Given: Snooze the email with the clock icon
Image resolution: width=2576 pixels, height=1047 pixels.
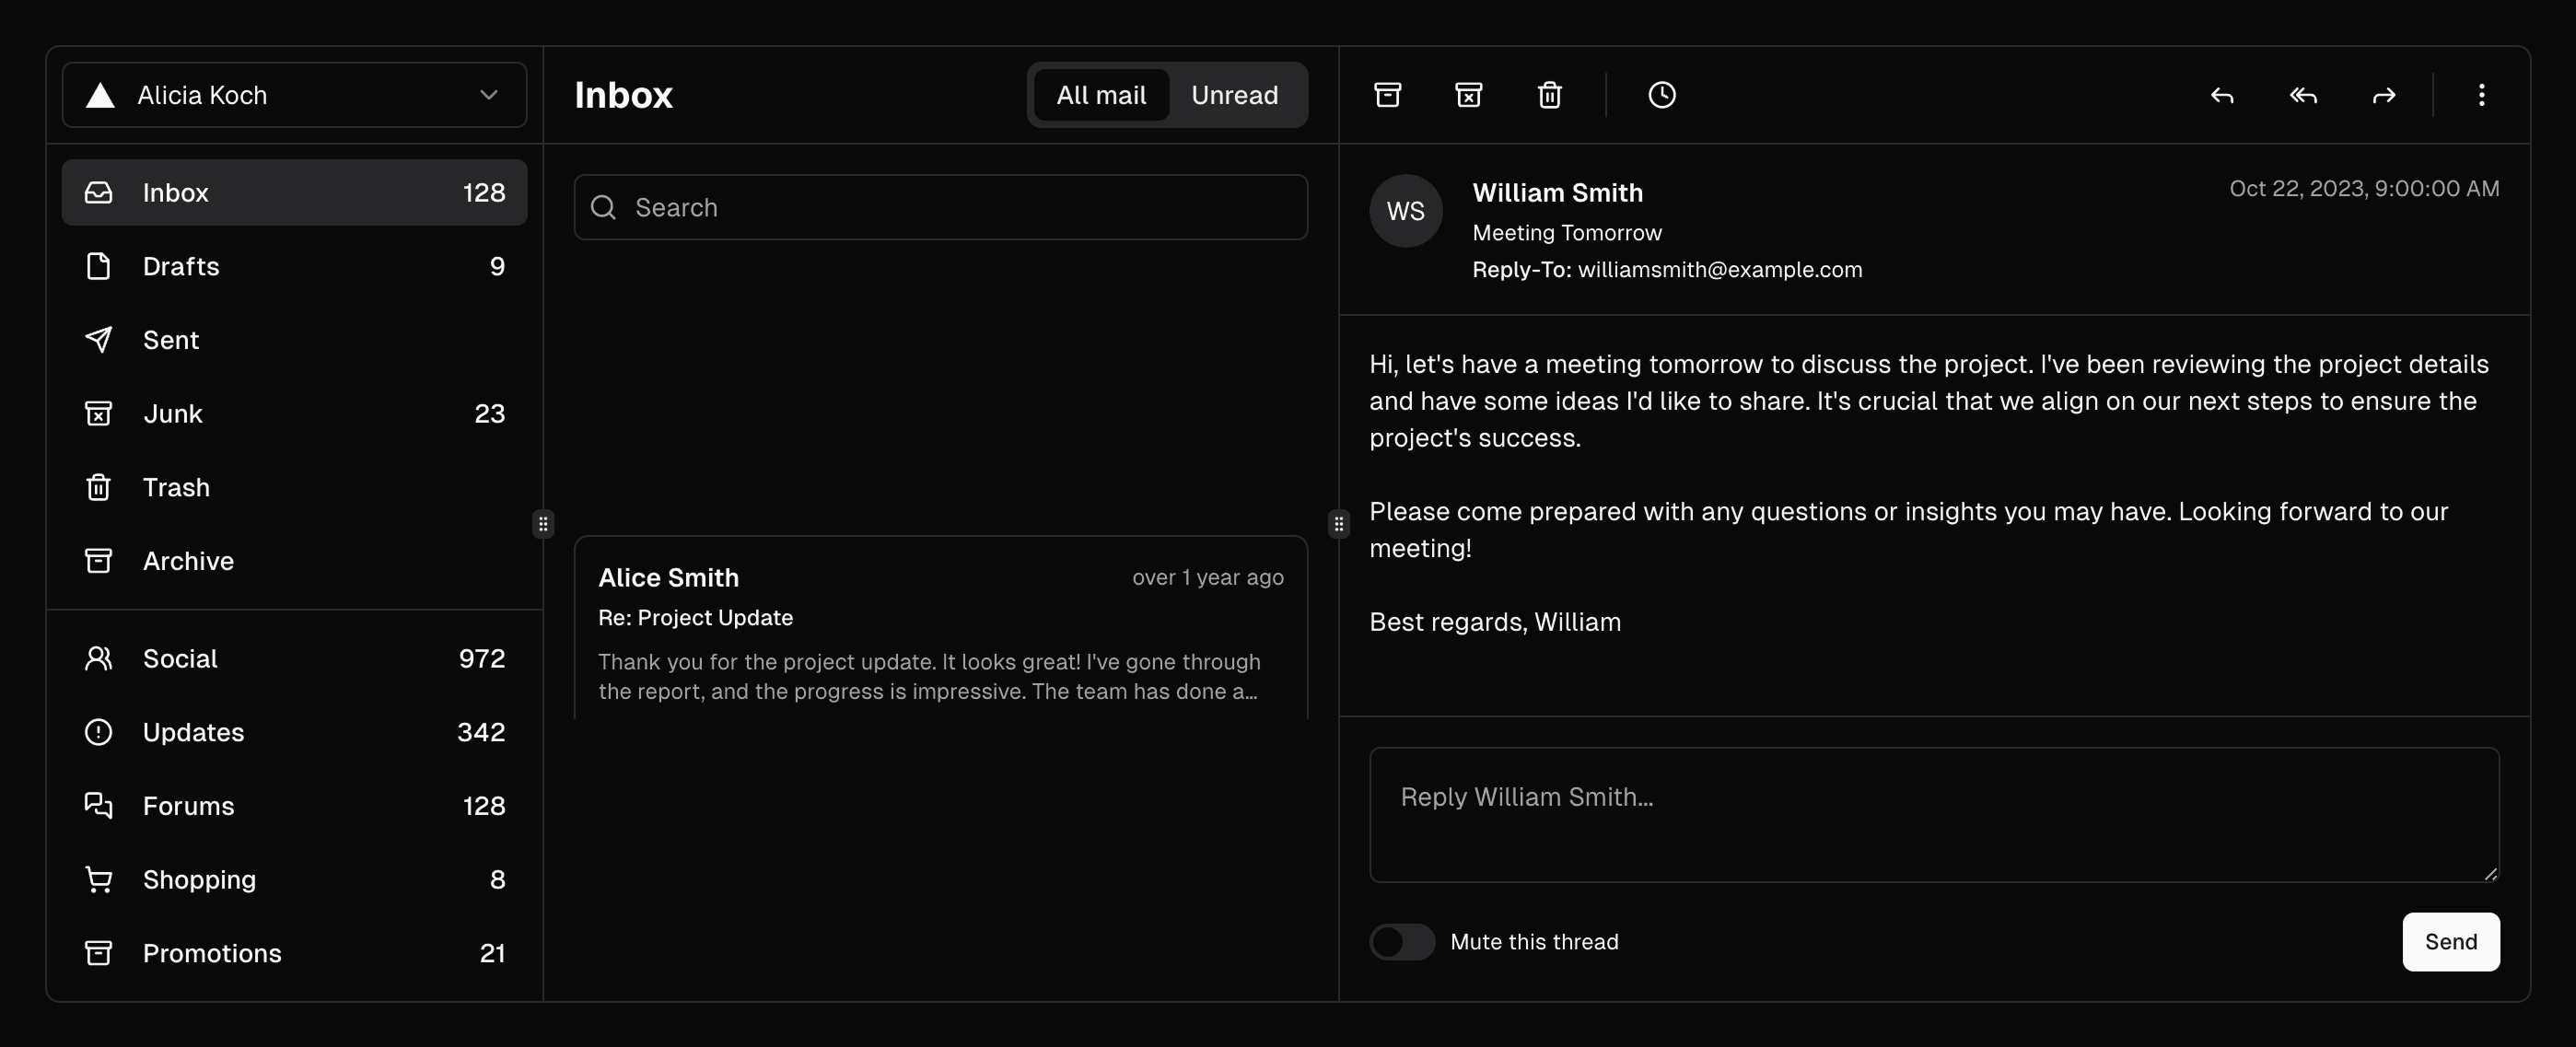Looking at the screenshot, I should point(1661,95).
